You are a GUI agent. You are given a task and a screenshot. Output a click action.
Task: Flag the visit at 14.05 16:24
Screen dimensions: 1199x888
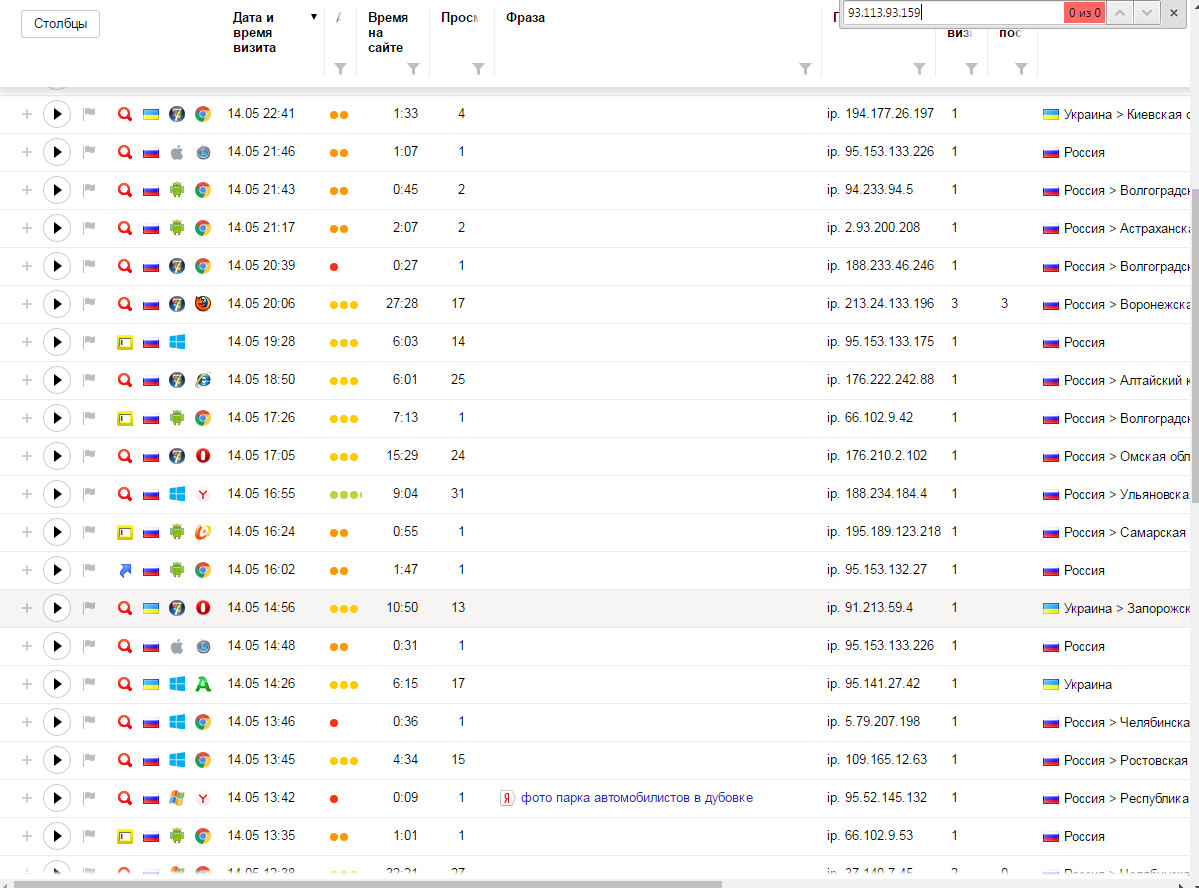click(89, 532)
